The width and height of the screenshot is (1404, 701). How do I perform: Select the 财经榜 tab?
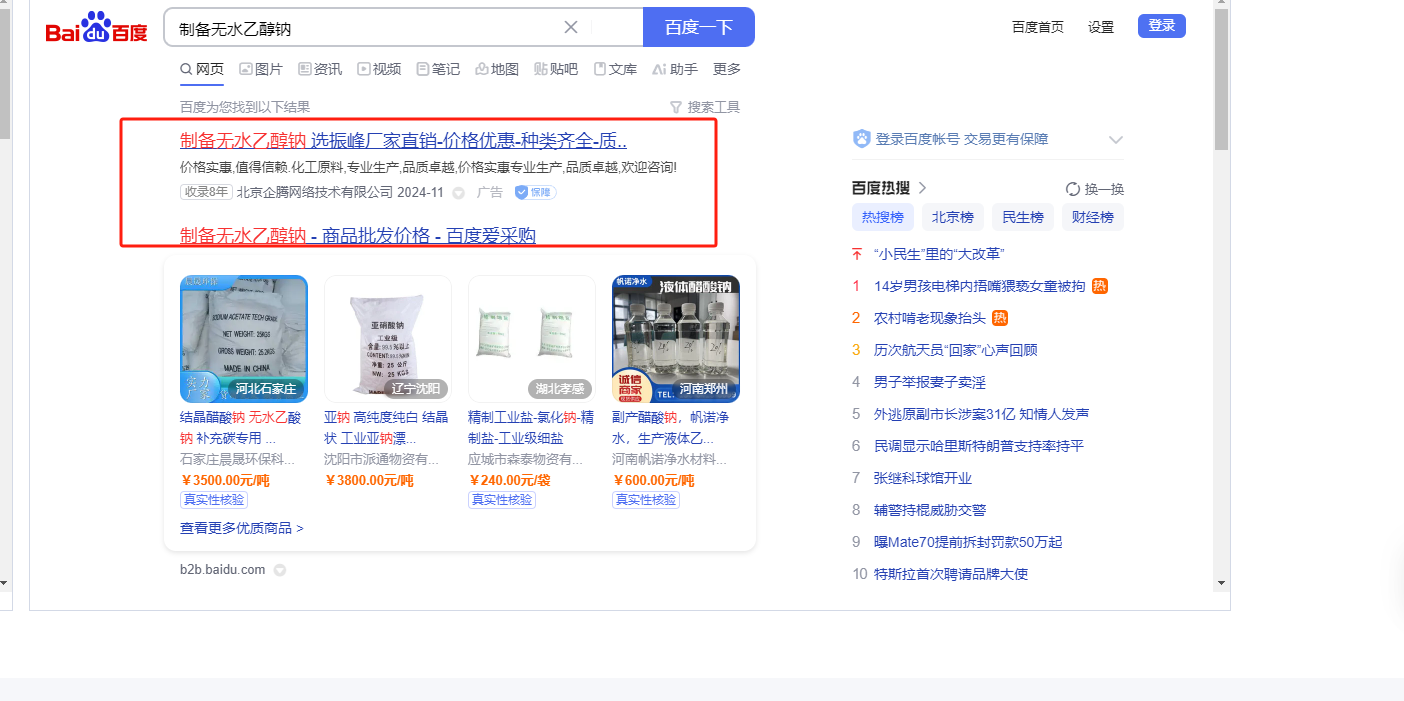pos(1093,217)
